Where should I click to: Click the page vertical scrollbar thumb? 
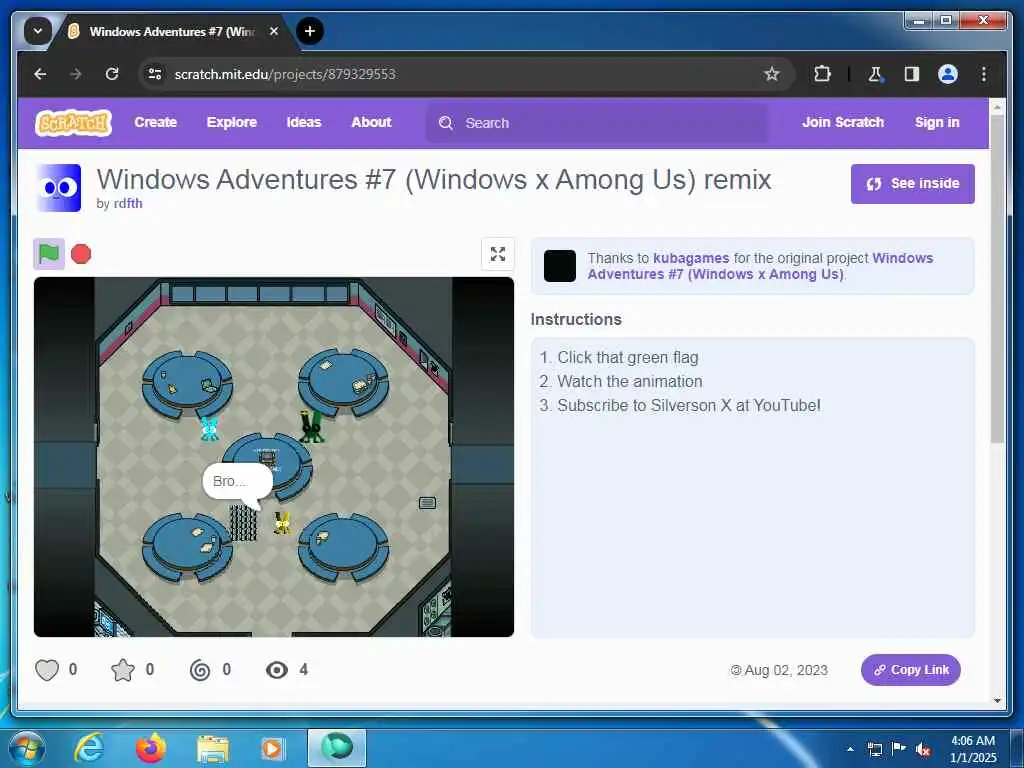tap(997, 279)
